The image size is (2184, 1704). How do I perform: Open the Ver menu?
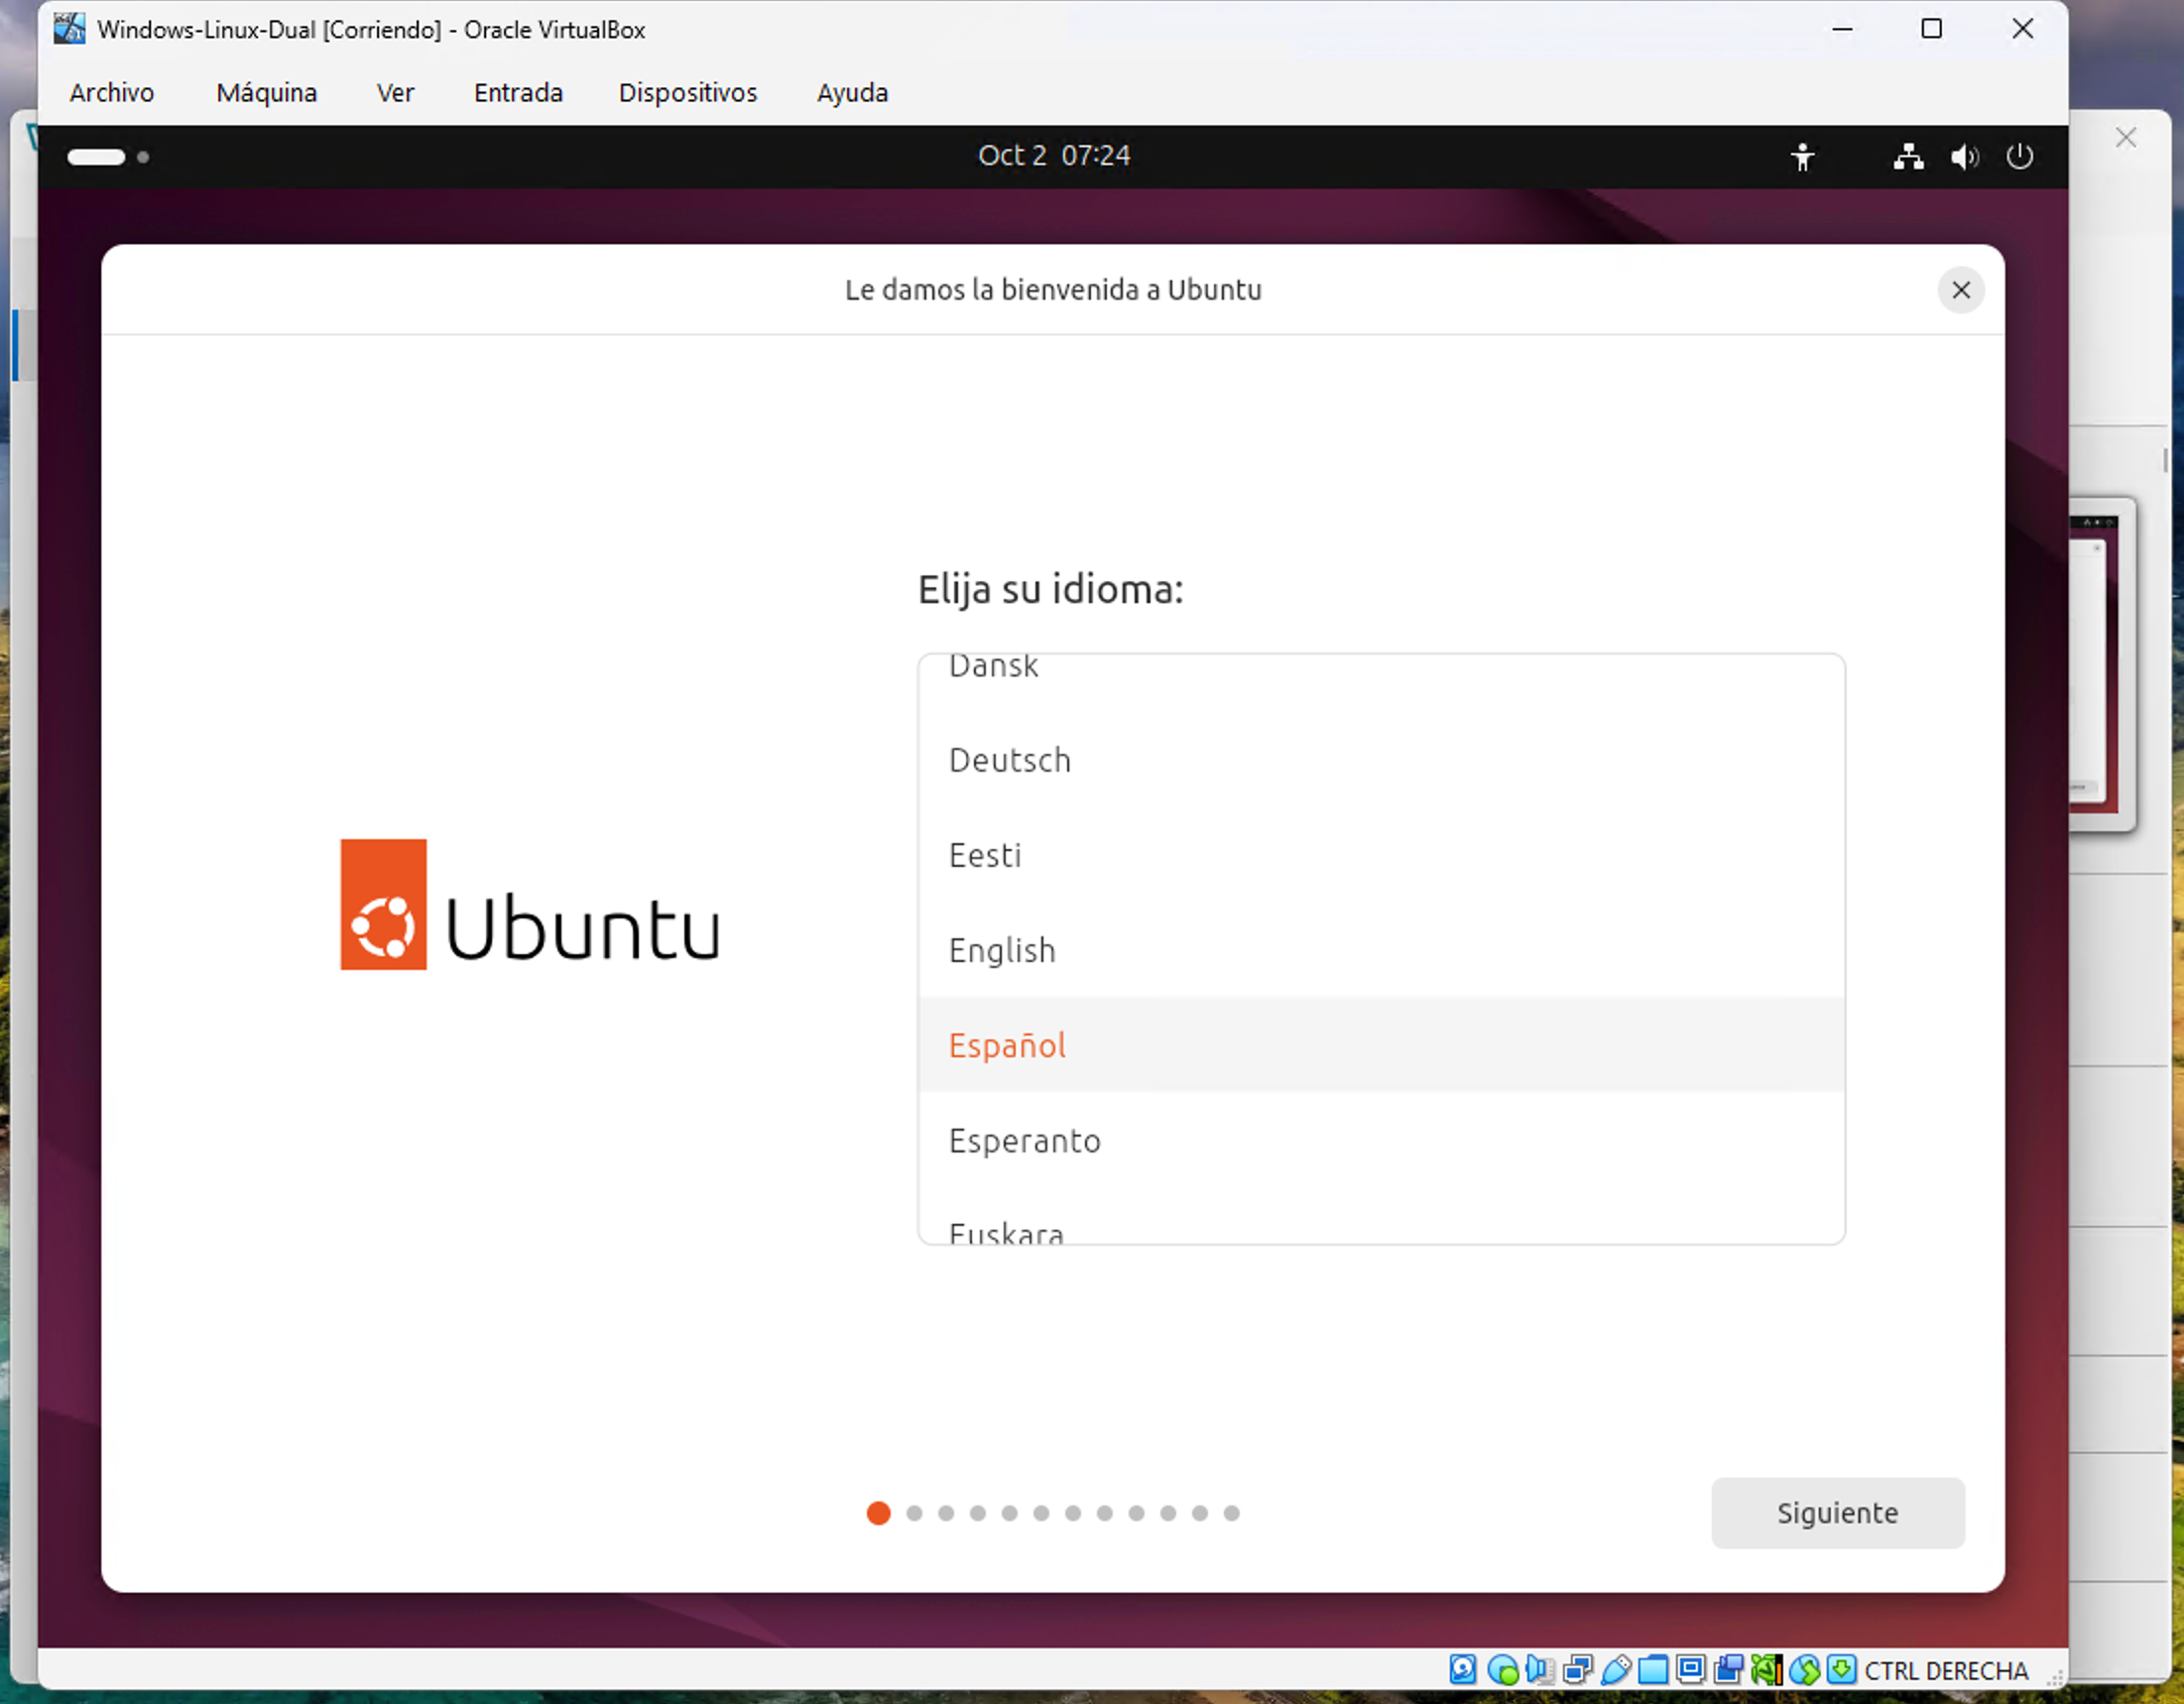coord(396,93)
